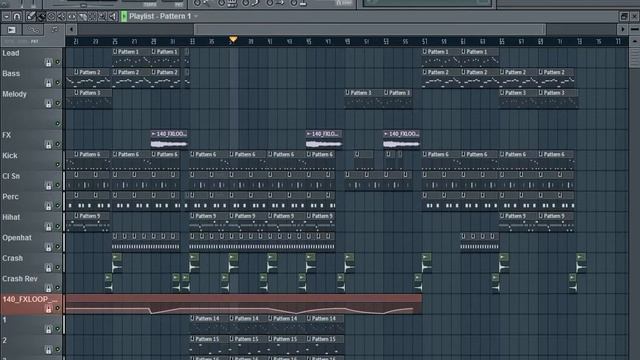The image size is (640, 360).
Task: Click the lock icon on Crash Rev track
Action: 48,288
